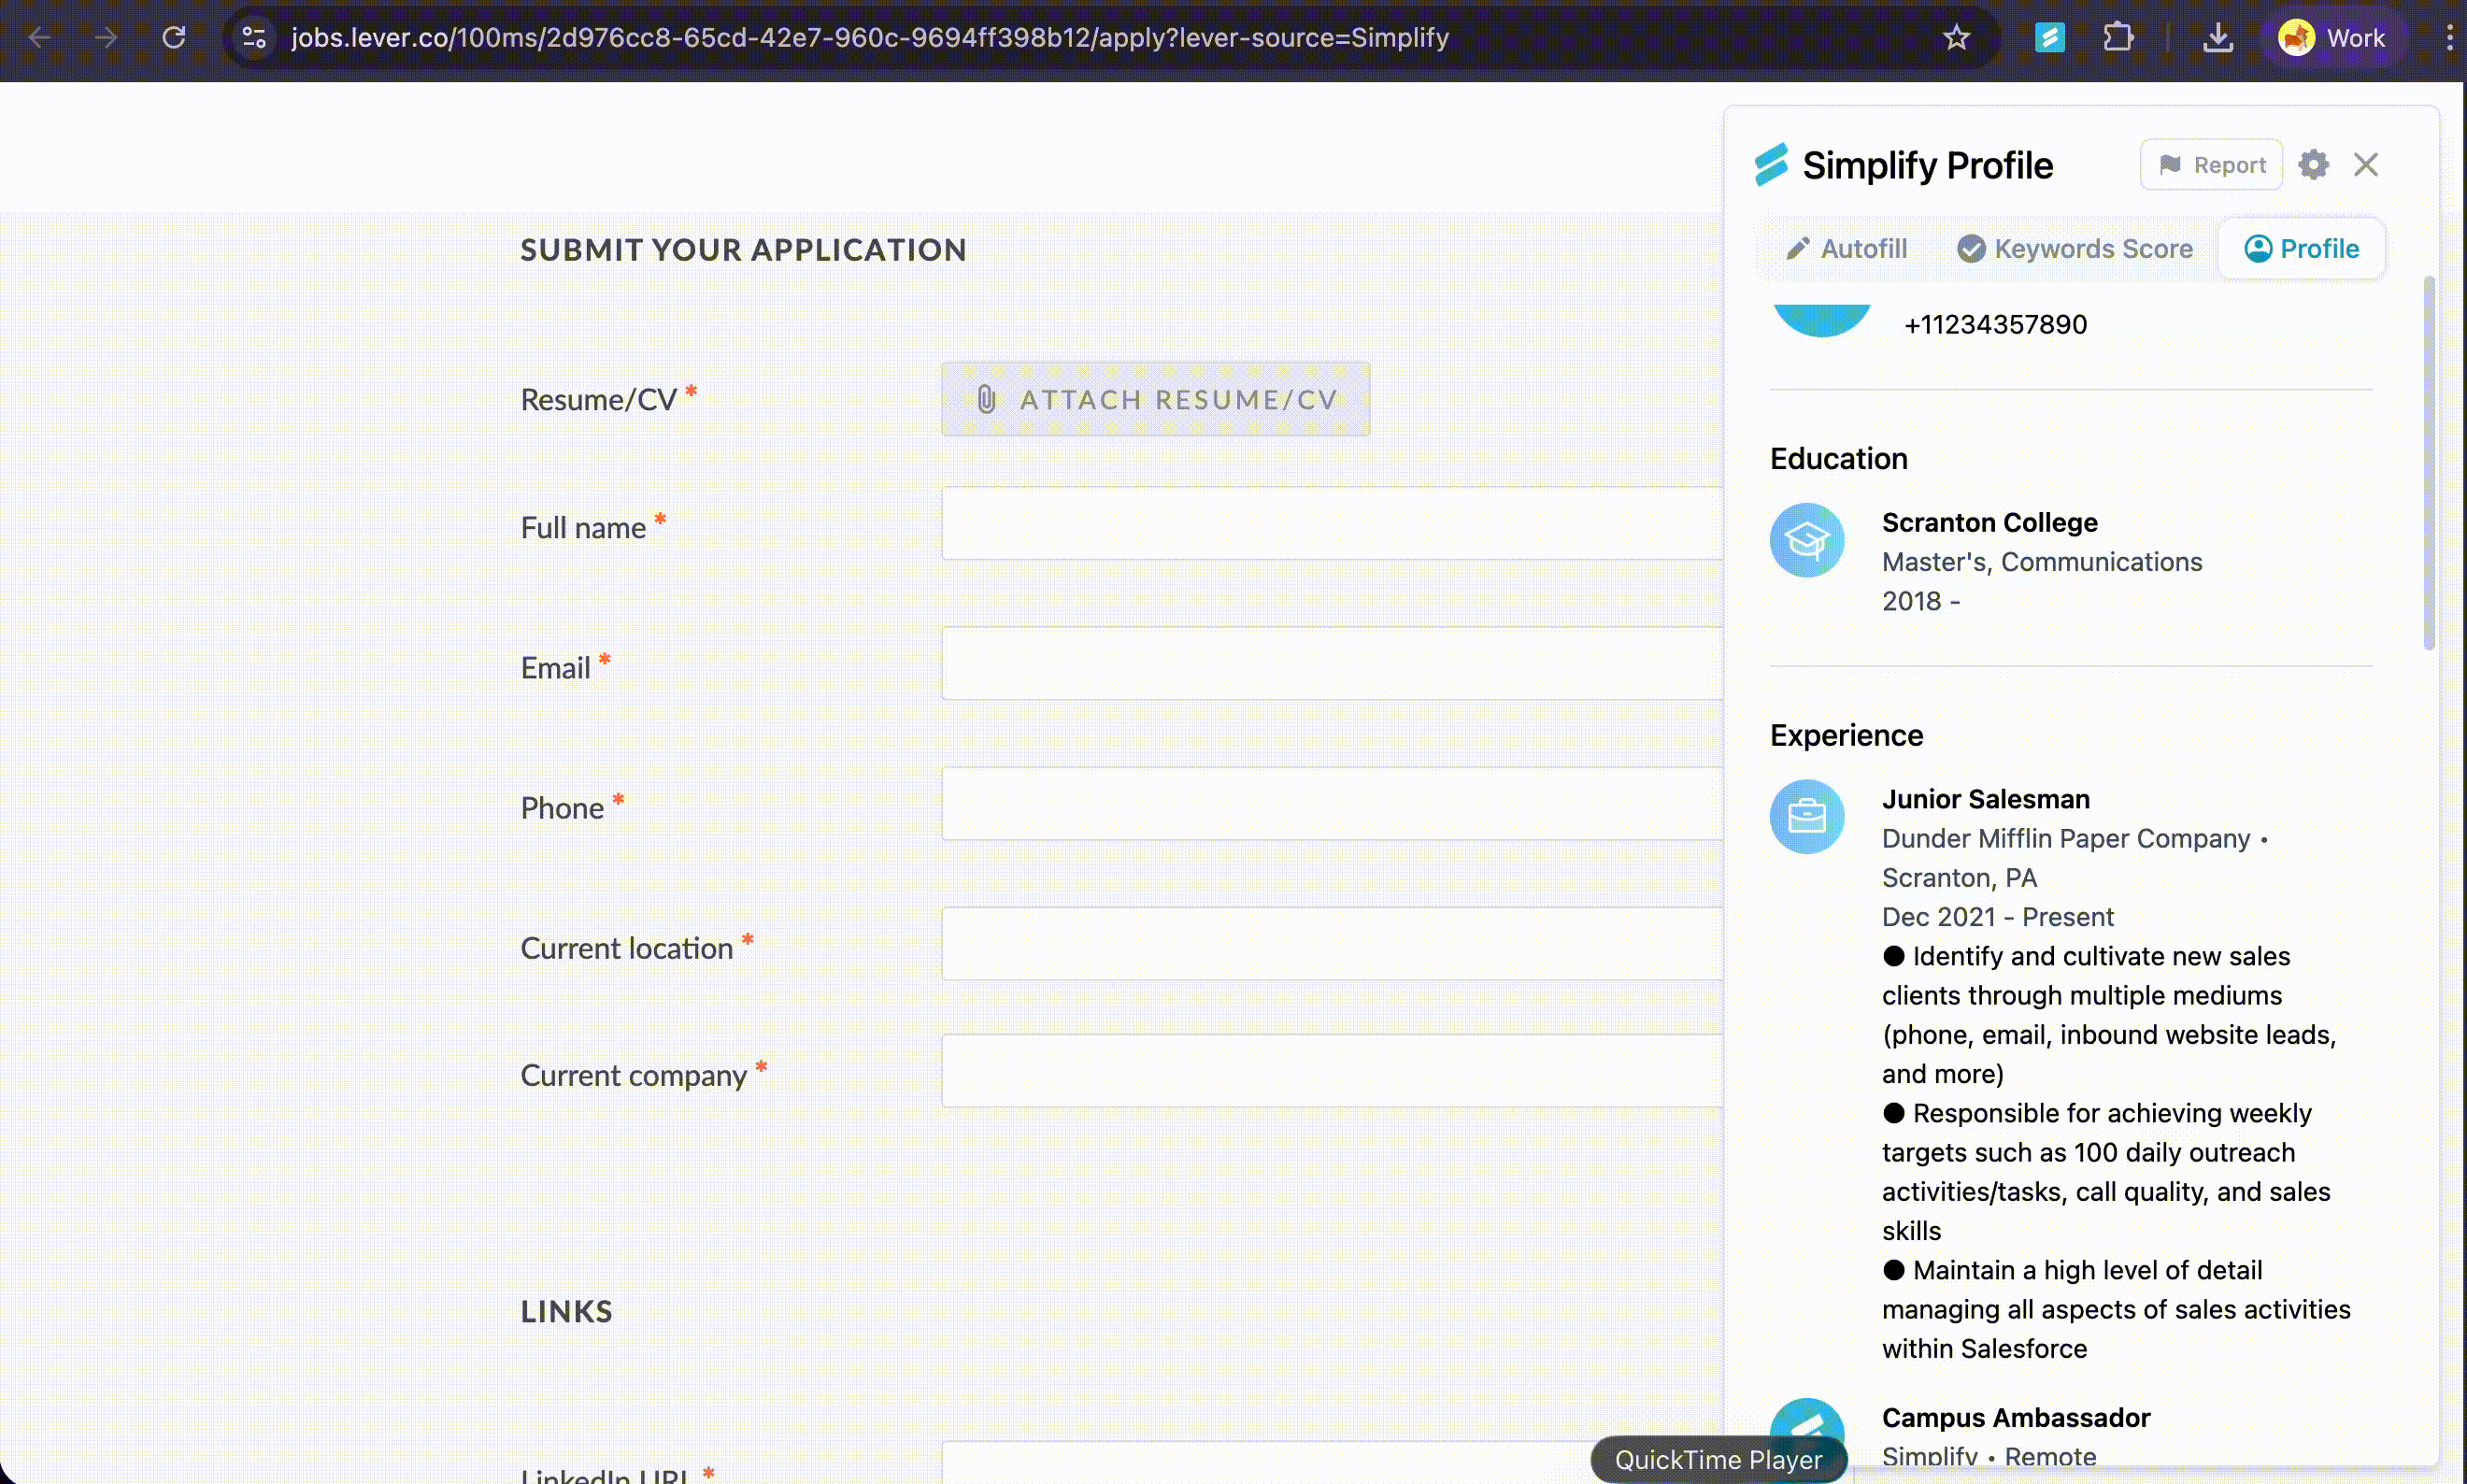Viewport: 2467px width, 1484px height.
Task: Go back to the previous page
Action: click(40, 38)
